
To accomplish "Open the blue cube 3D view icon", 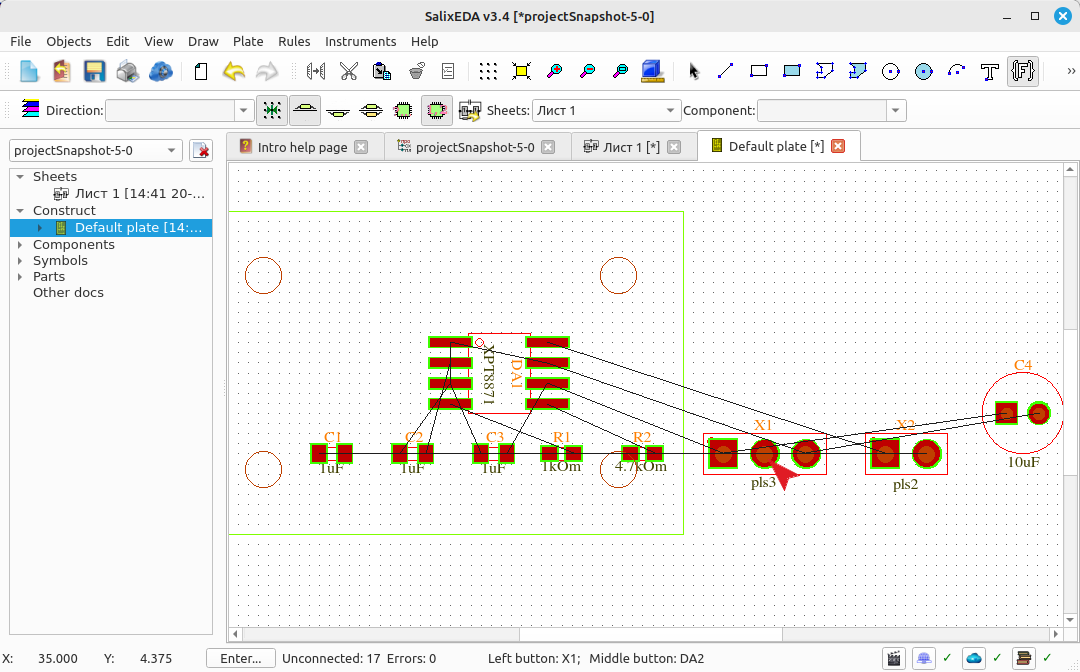I will [x=652, y=71].
